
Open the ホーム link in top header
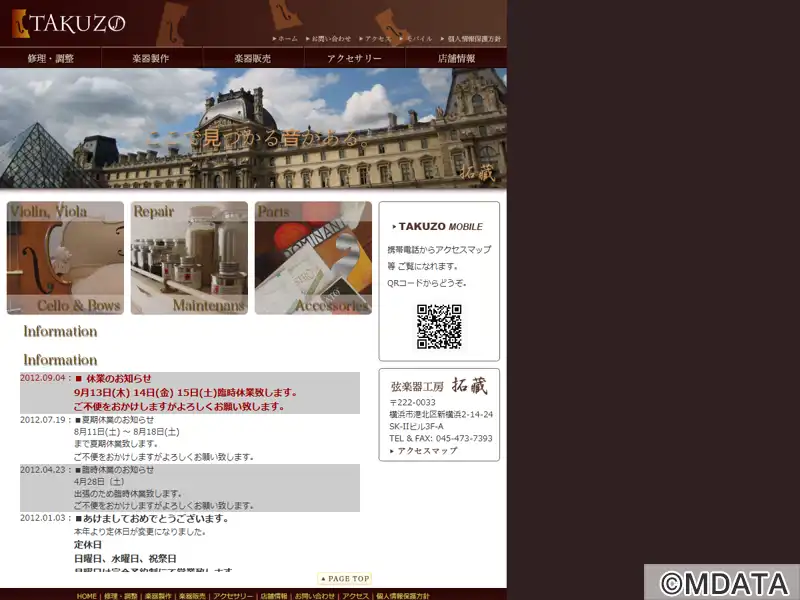pos(287,39)
